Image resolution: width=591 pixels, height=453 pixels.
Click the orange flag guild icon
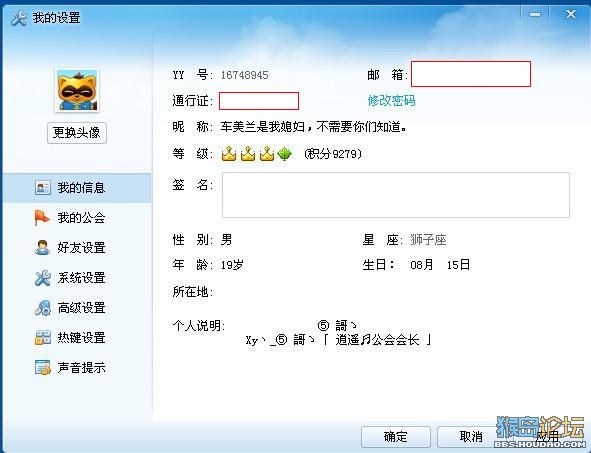coord(42,218)
